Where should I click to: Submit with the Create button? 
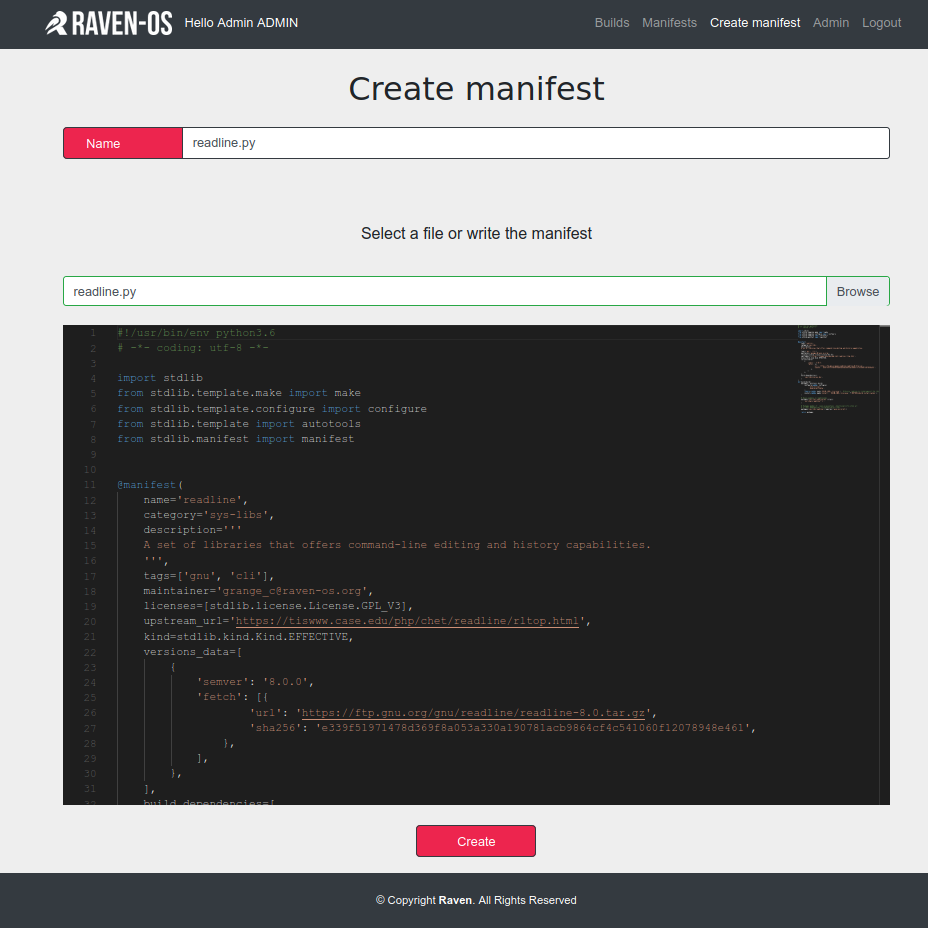point(476,841)
